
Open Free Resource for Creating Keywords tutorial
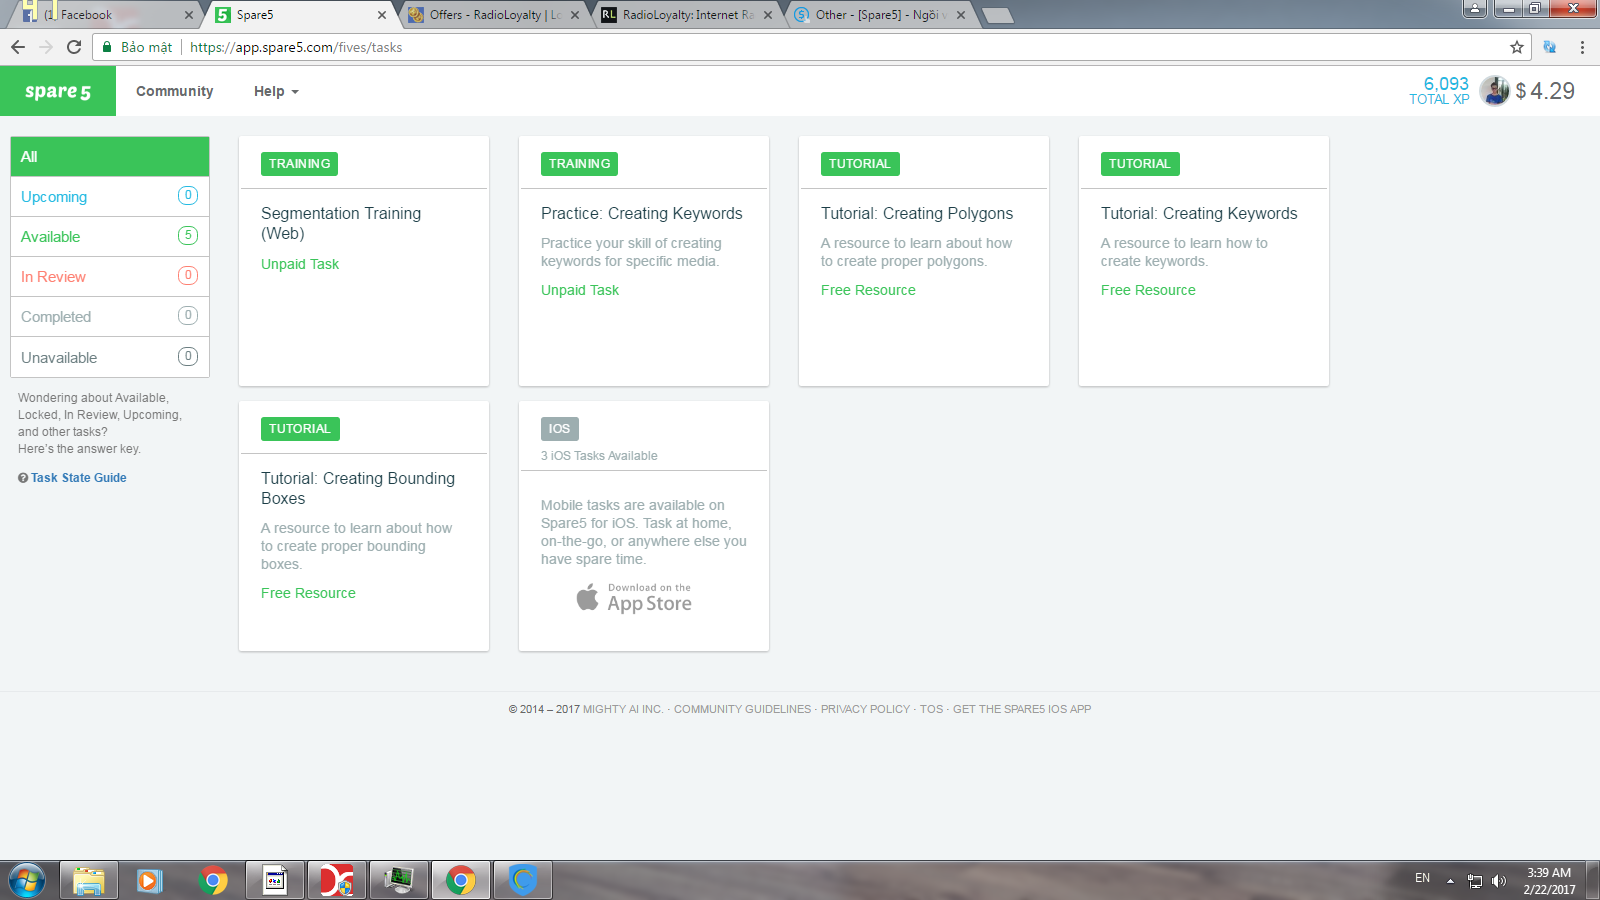1148,290
